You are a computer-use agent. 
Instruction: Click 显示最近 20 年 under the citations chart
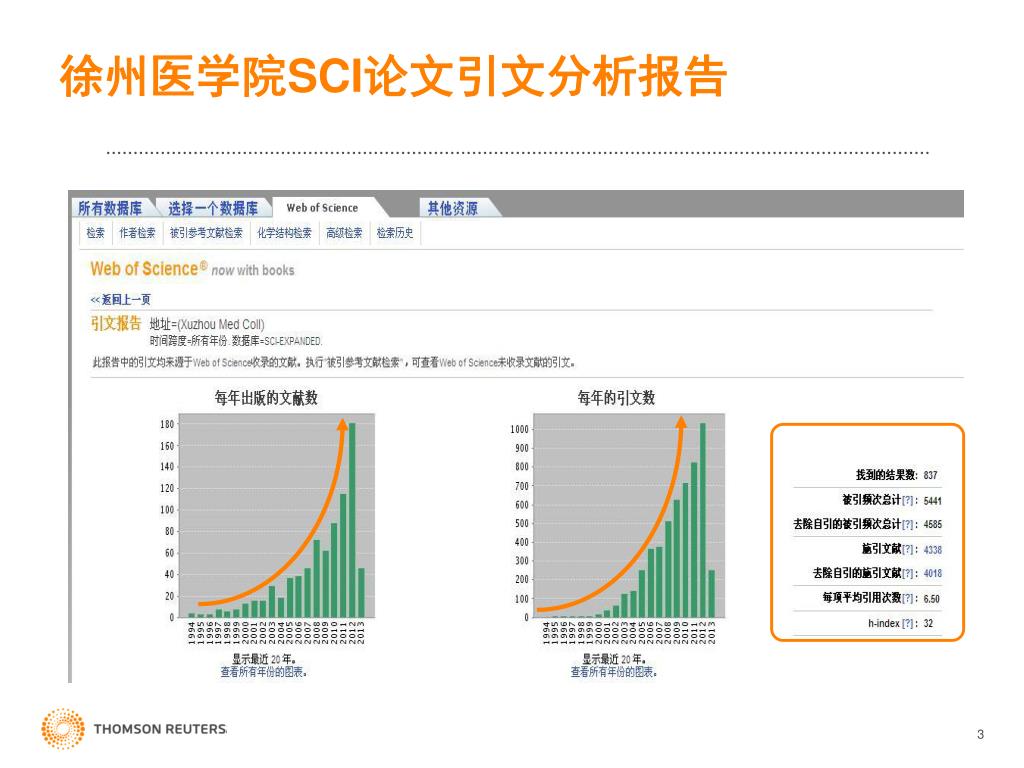tap(614, 659)
